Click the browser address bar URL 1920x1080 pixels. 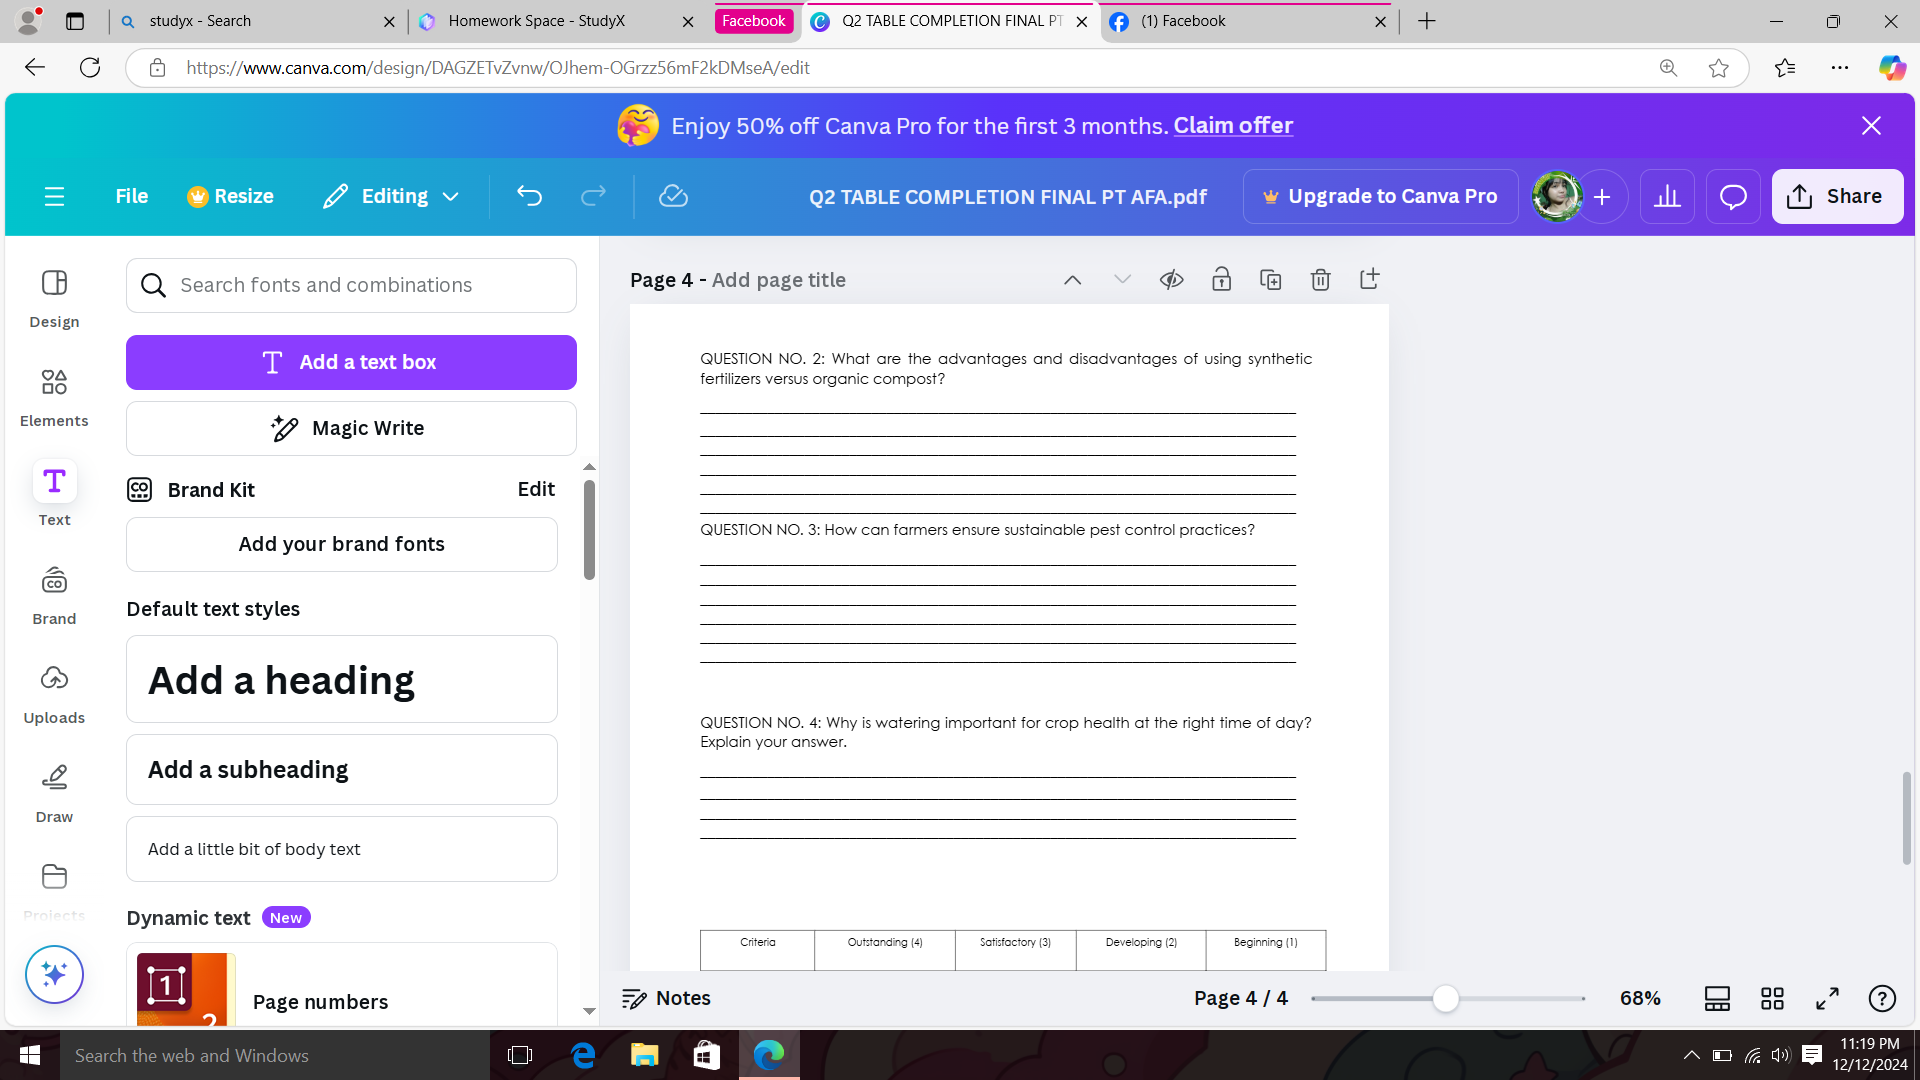point(497,68)
